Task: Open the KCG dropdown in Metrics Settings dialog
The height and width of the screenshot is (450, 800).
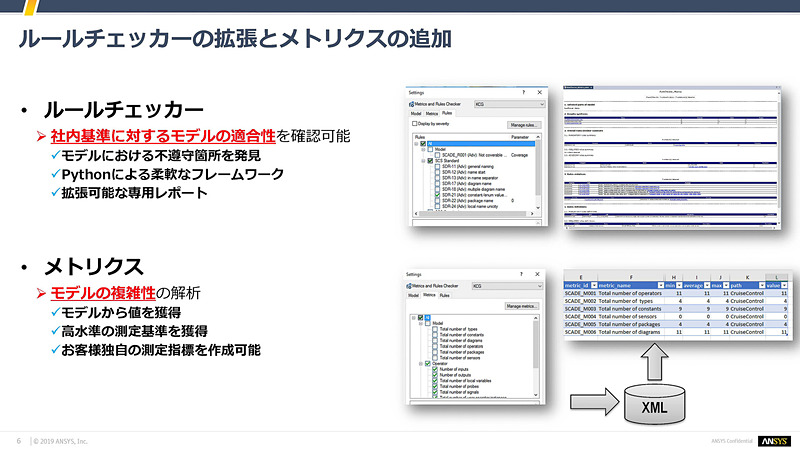Action: 507,286
